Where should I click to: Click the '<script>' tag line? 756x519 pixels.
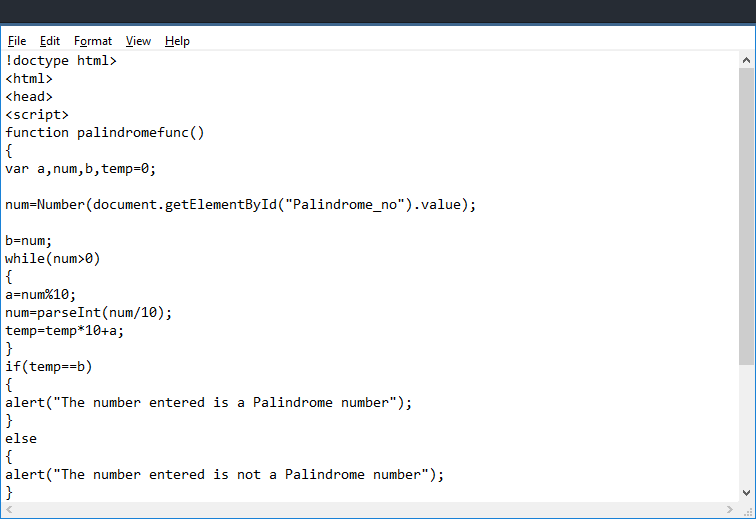pos(37,115)
